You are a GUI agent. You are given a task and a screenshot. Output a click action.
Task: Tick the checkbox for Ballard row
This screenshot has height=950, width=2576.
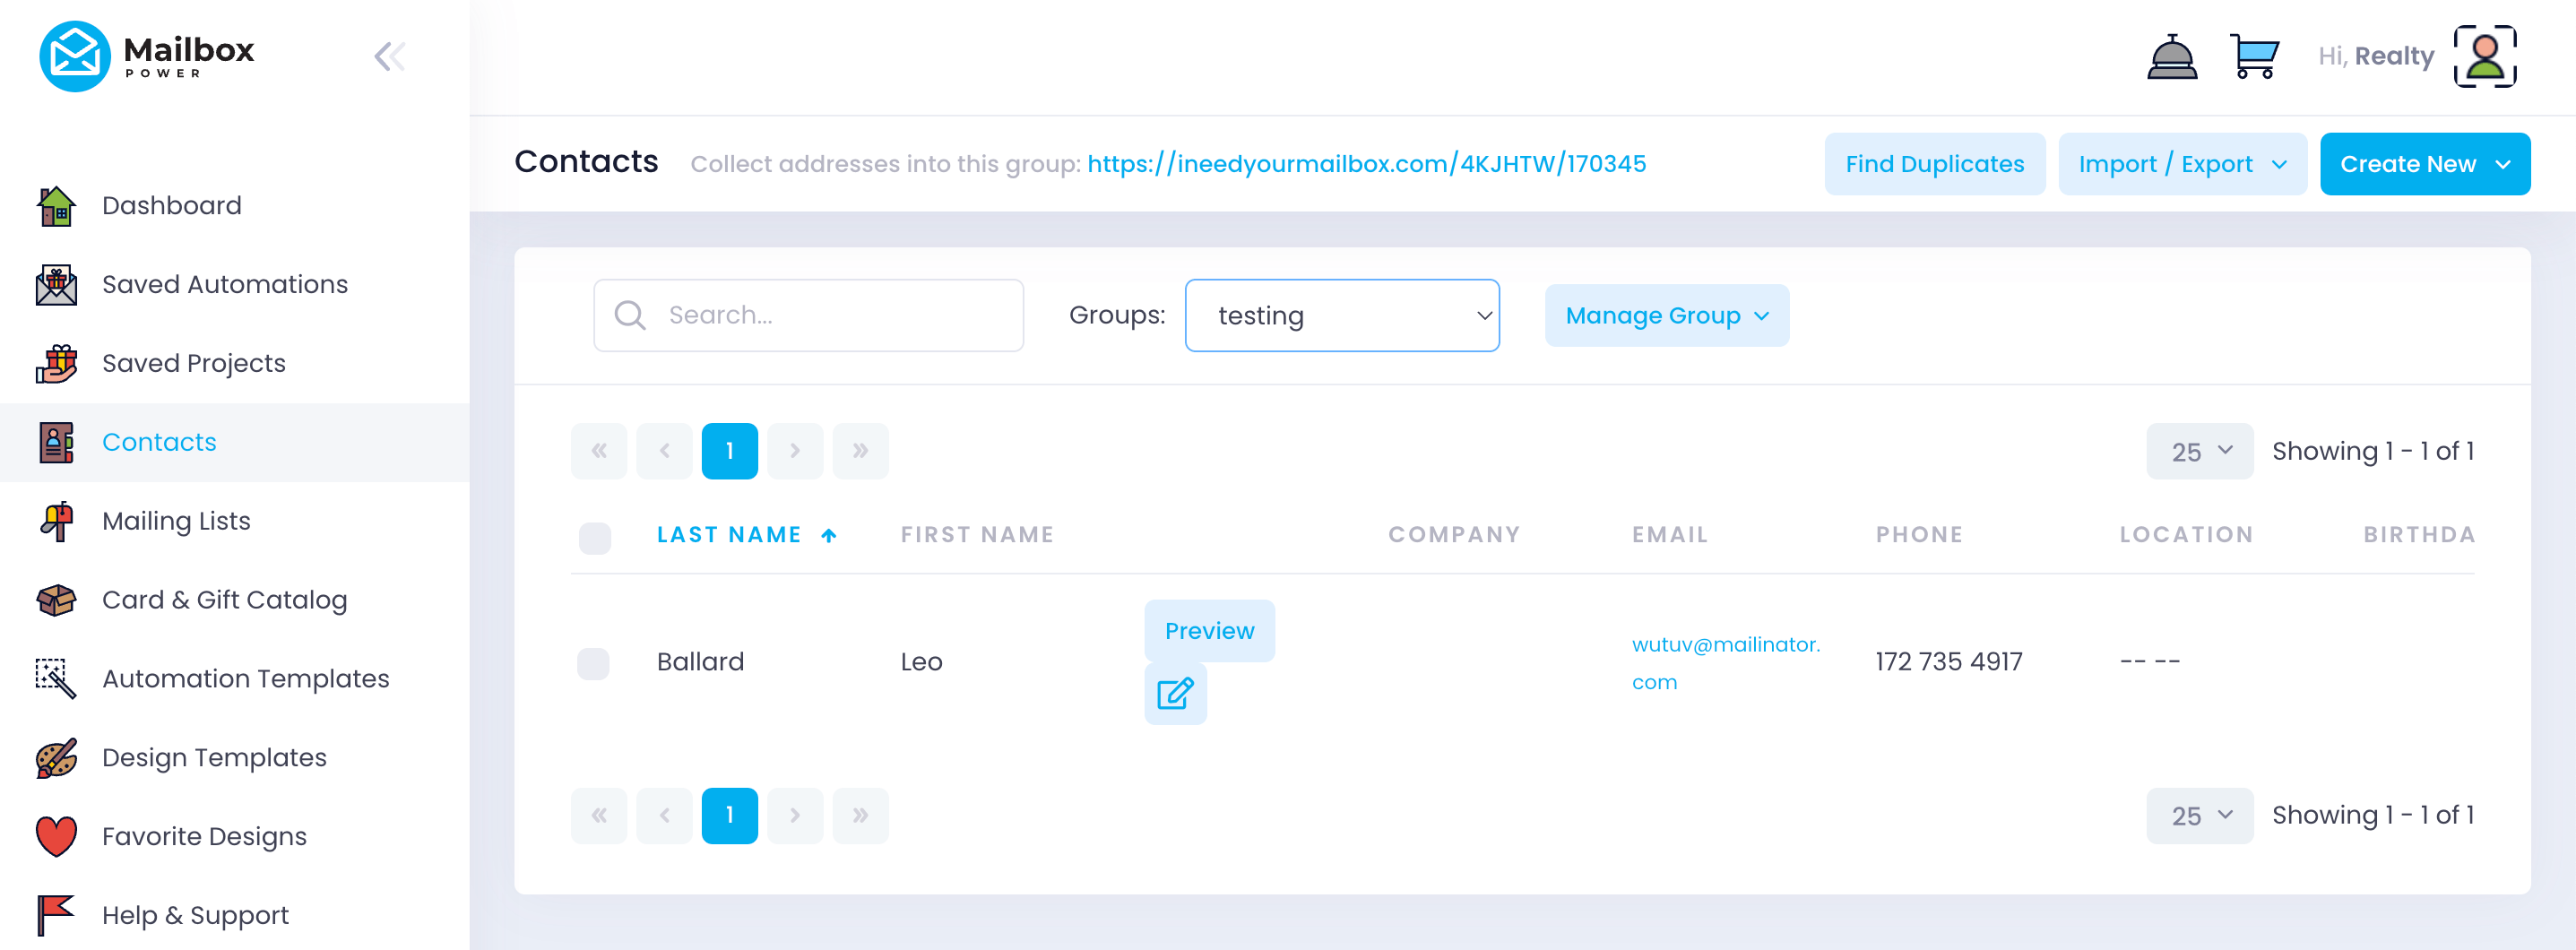click(x=594, y=663)
